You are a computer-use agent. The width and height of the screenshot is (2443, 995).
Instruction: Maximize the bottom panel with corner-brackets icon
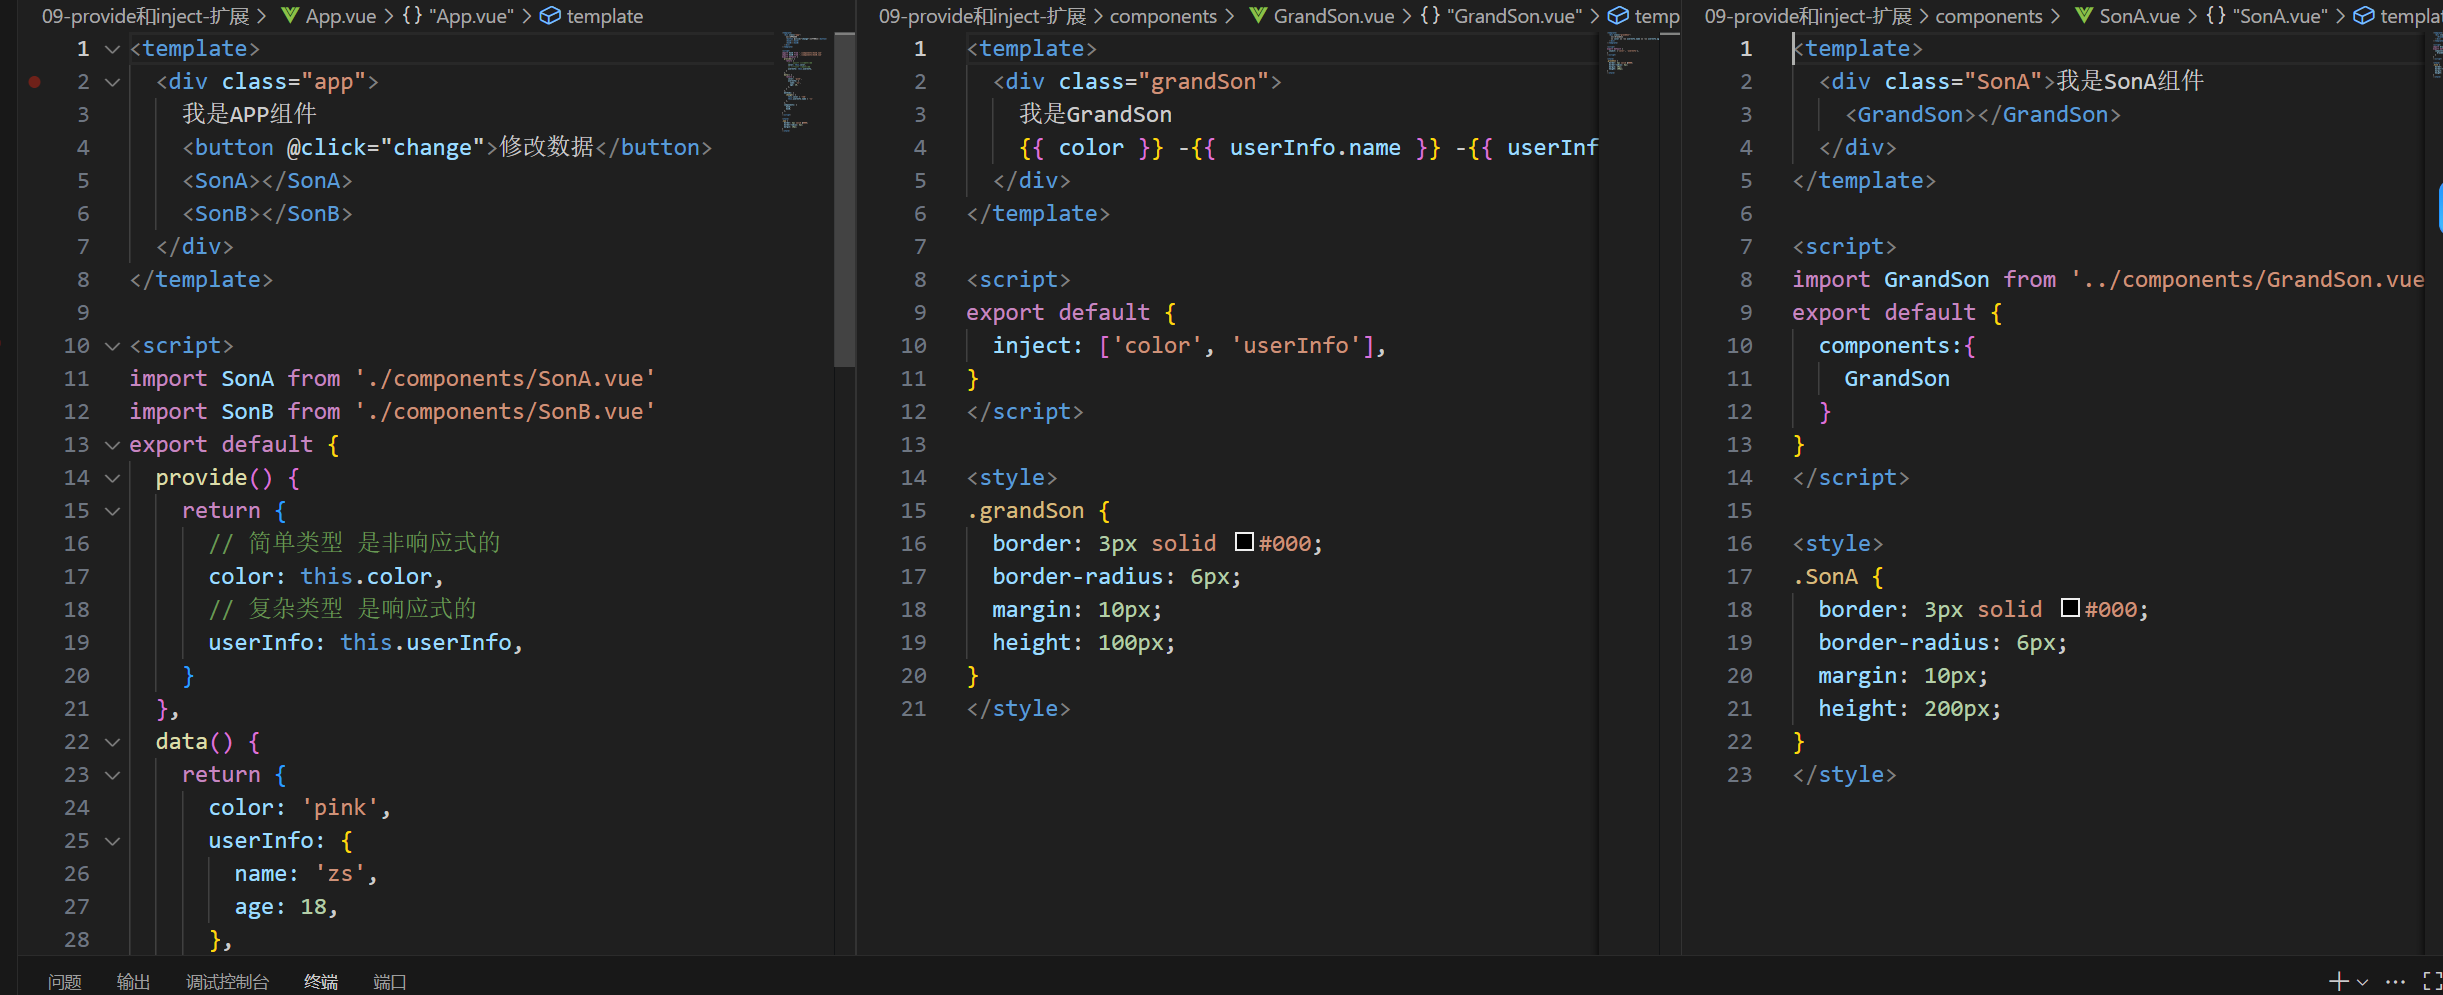click(2432, 981)
